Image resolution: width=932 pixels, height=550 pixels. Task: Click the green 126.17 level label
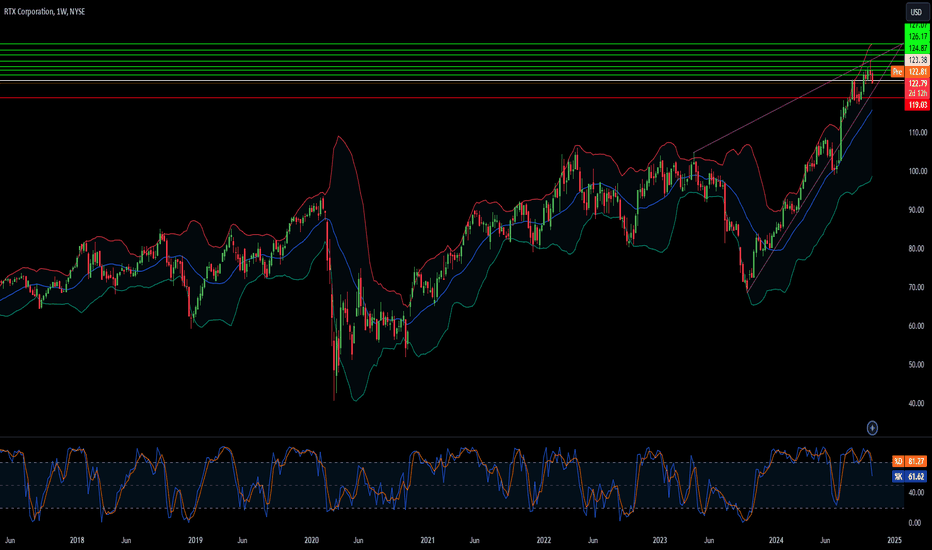[x=917, y=37]
